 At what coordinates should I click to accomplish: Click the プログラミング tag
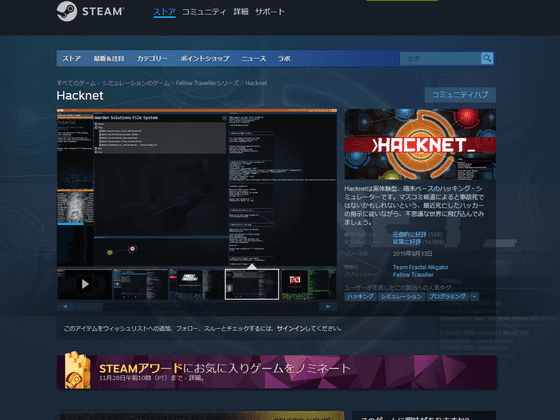point(448,296)
